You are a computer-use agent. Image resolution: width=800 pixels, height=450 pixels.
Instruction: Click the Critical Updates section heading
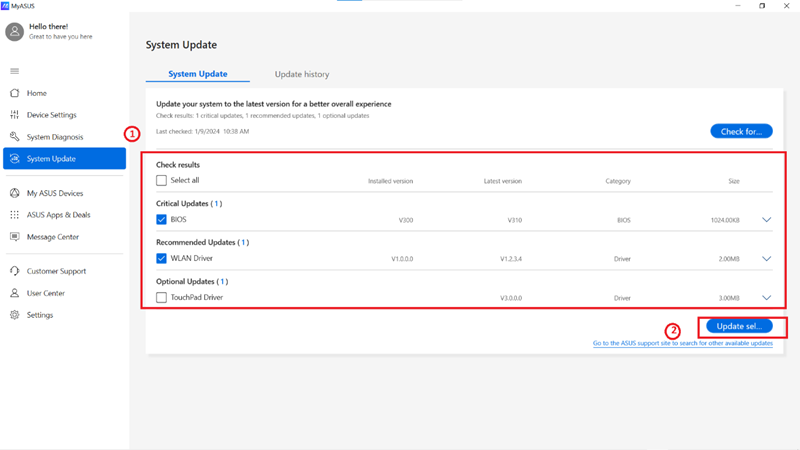point(189,203)
